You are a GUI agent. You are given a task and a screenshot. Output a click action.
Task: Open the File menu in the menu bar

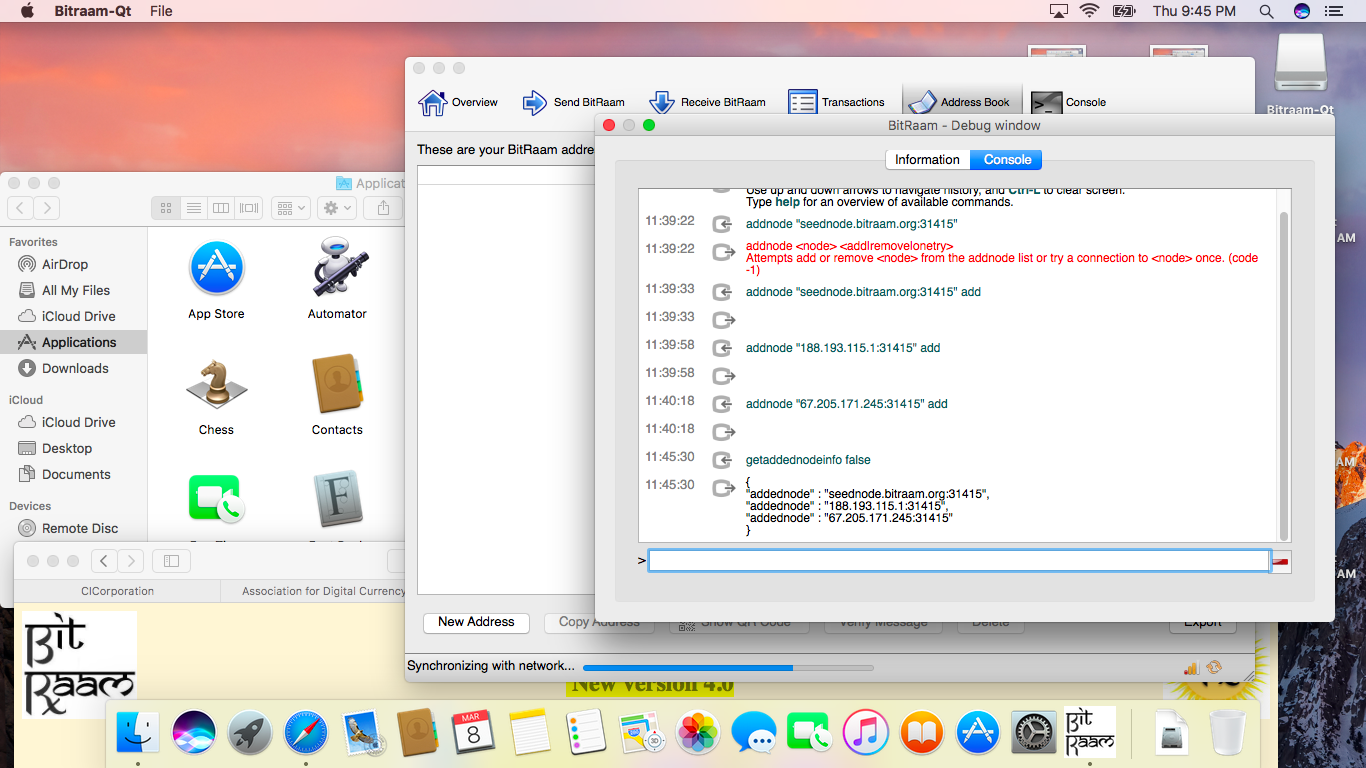(x=161, y=11)
